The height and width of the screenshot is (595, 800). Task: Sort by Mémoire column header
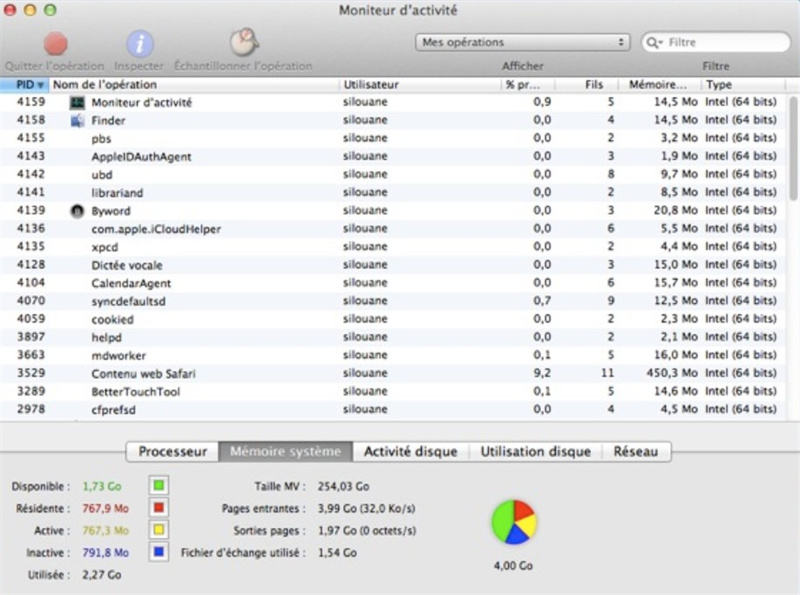pos(660,85)
